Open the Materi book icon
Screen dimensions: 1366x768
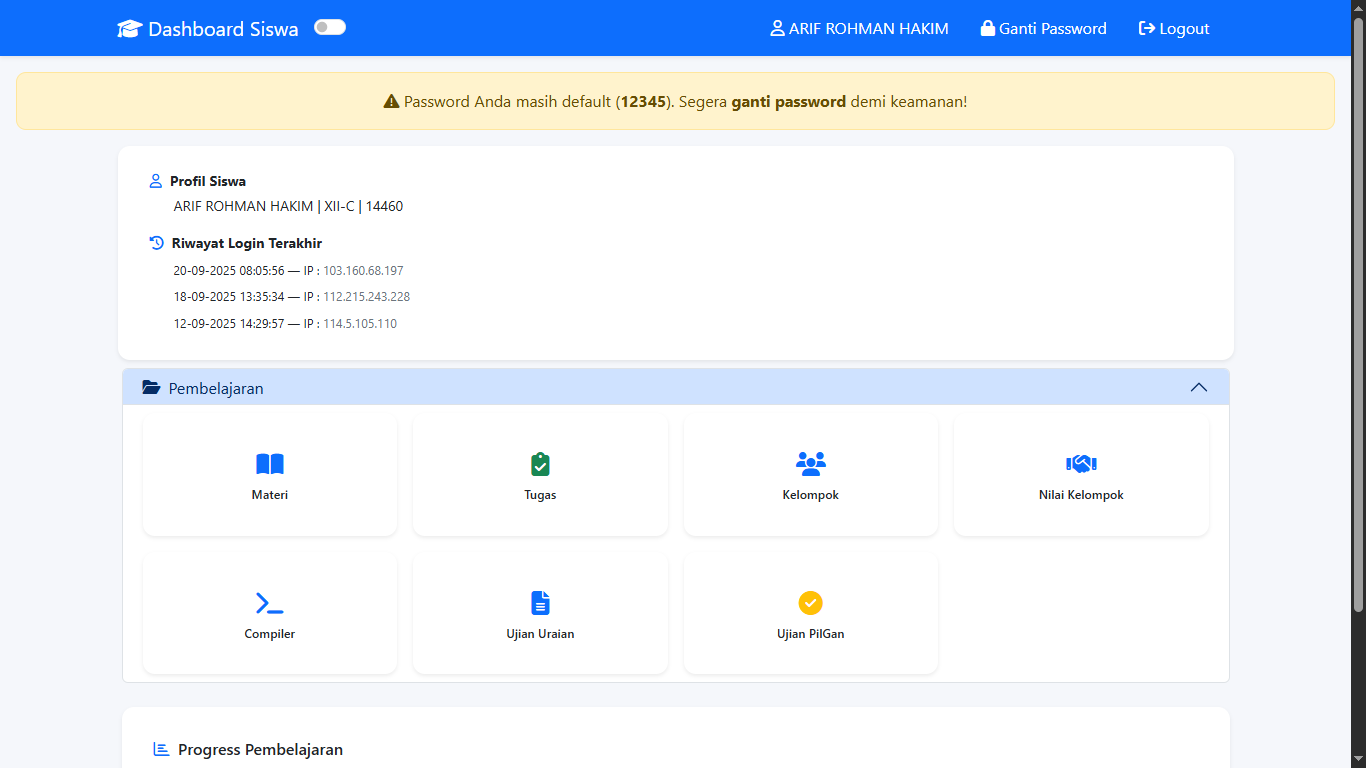(x=269, y=463)
